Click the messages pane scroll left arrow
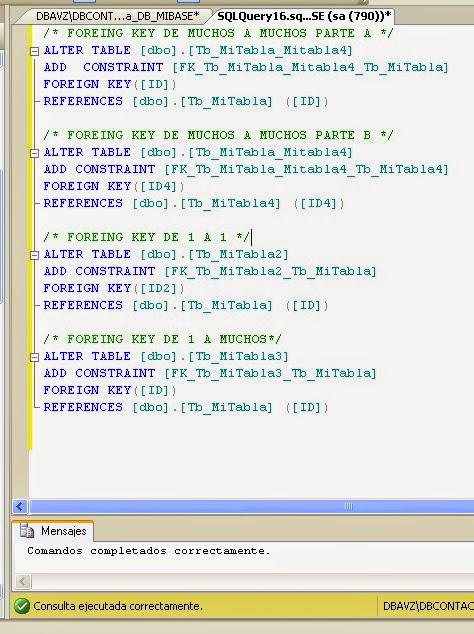This screenshot has width=474, height=634. 23,581
